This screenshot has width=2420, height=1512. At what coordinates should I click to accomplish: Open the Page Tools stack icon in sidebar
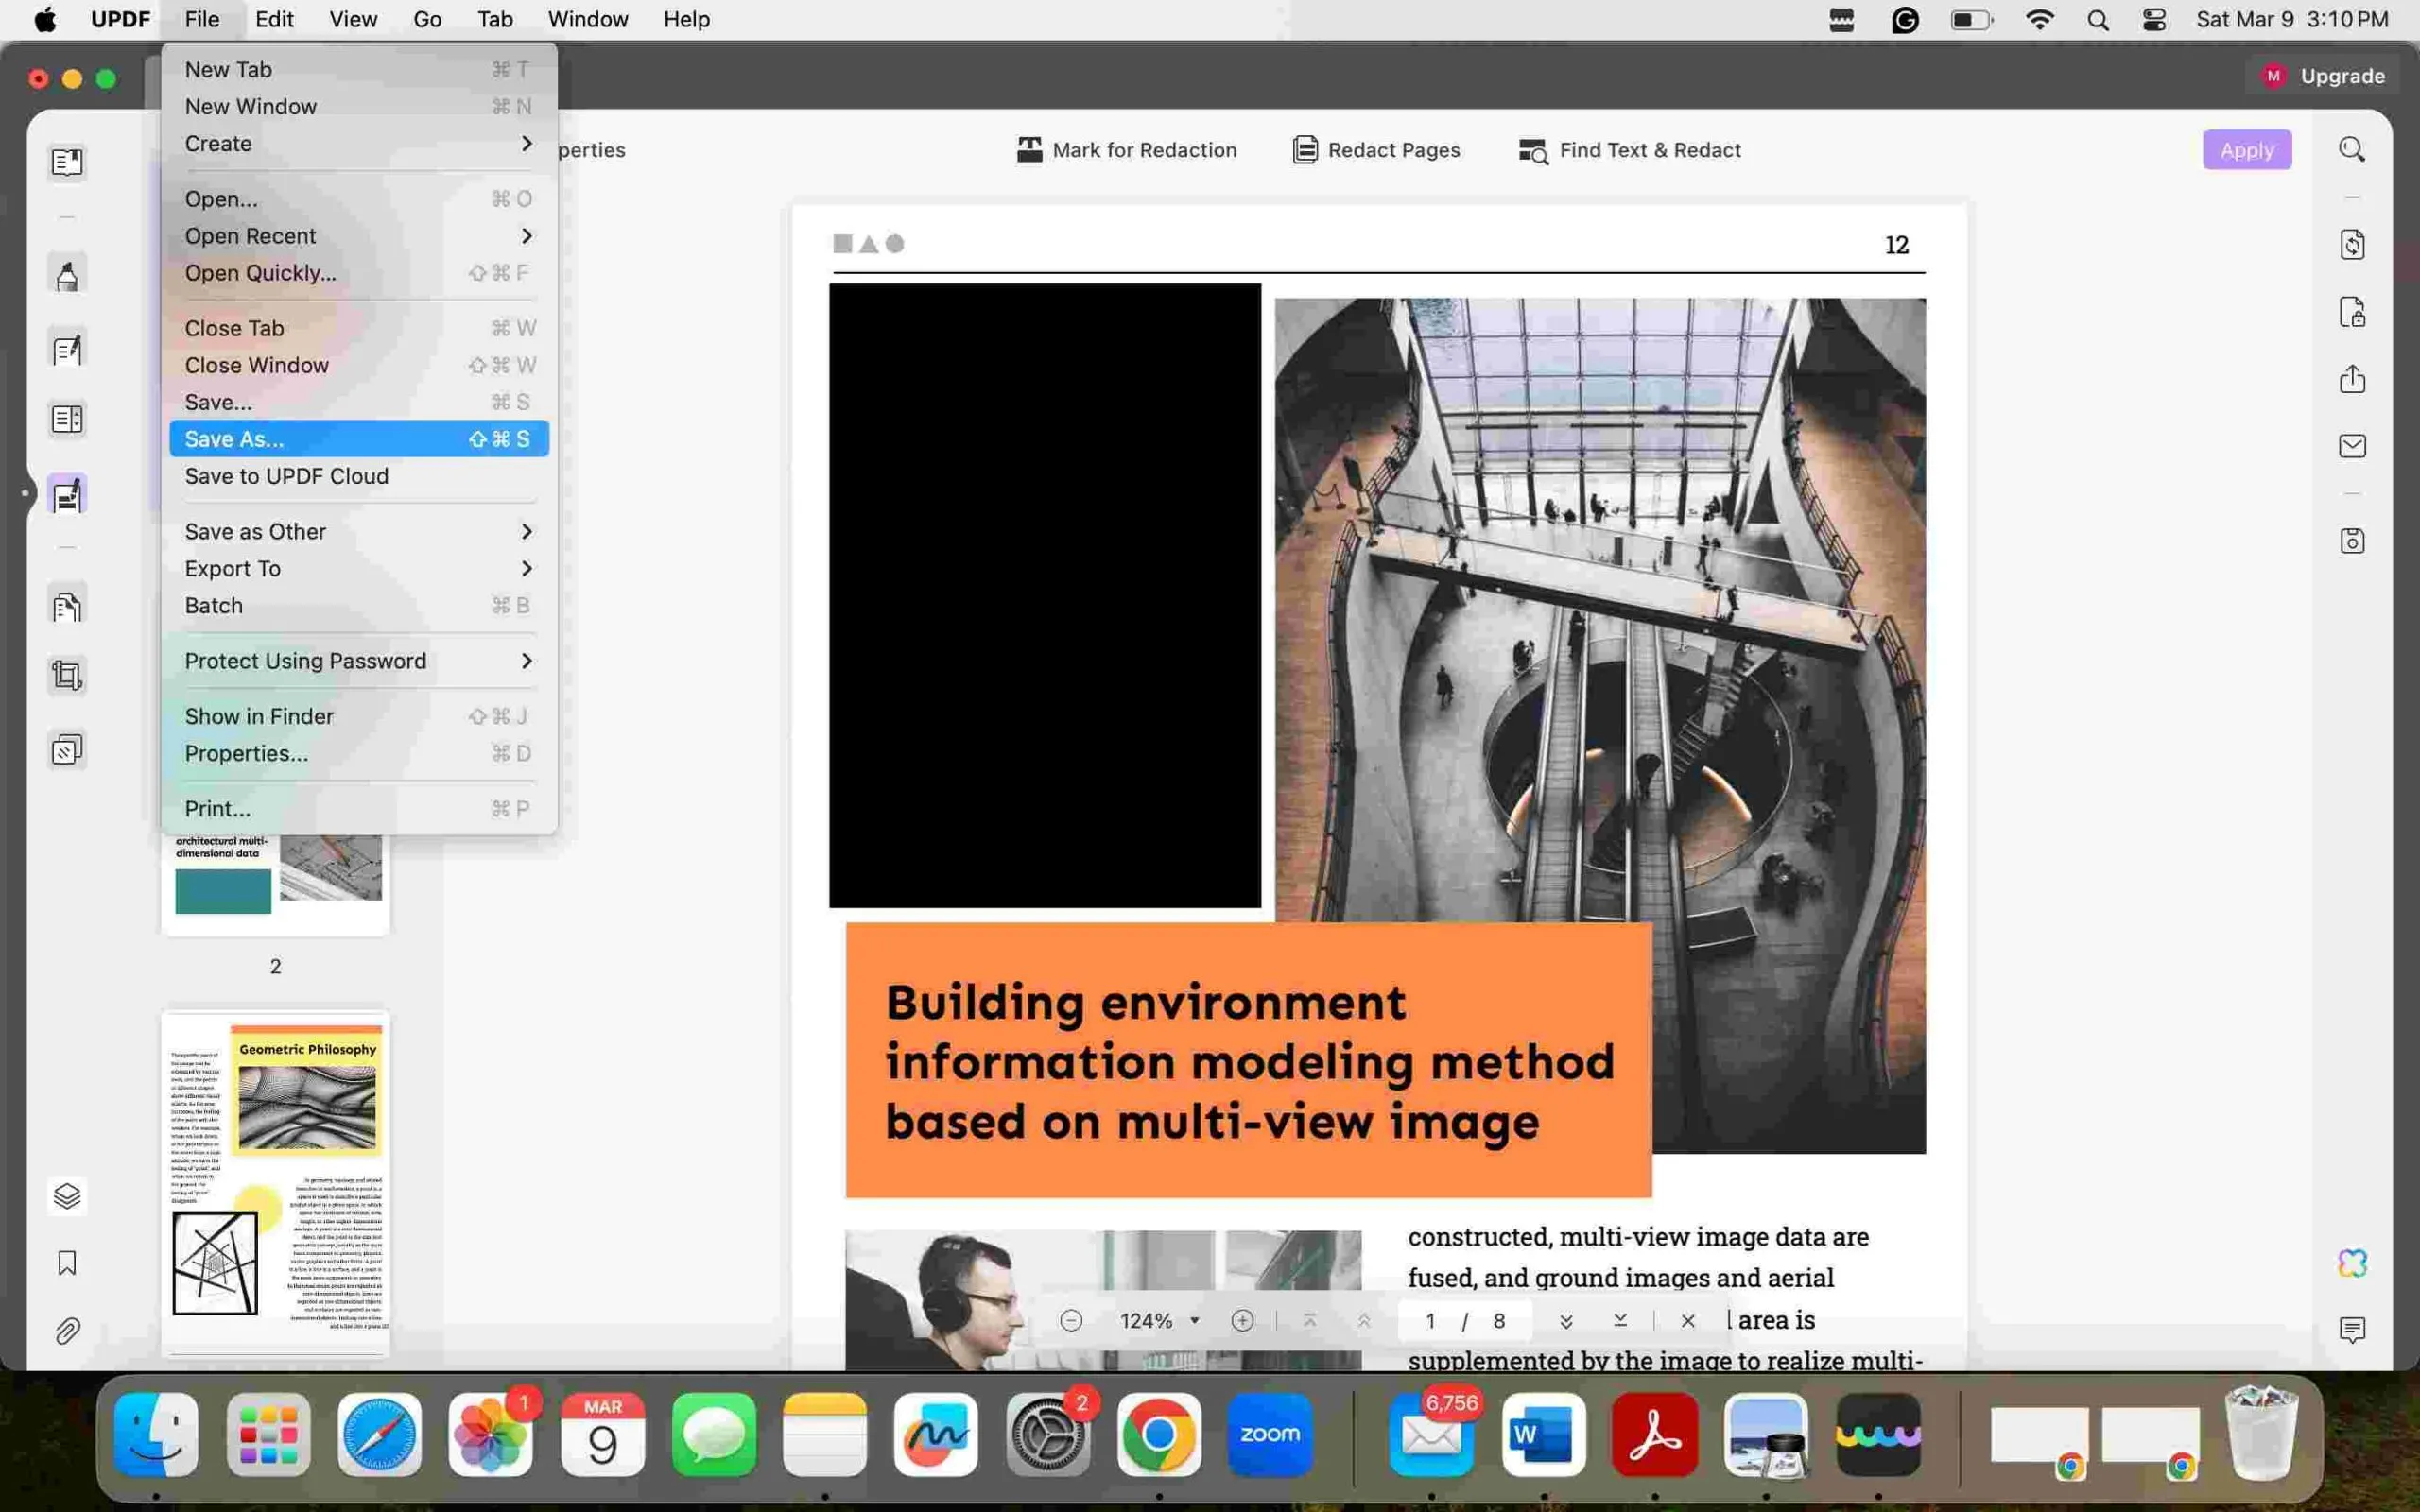(67, 750)
